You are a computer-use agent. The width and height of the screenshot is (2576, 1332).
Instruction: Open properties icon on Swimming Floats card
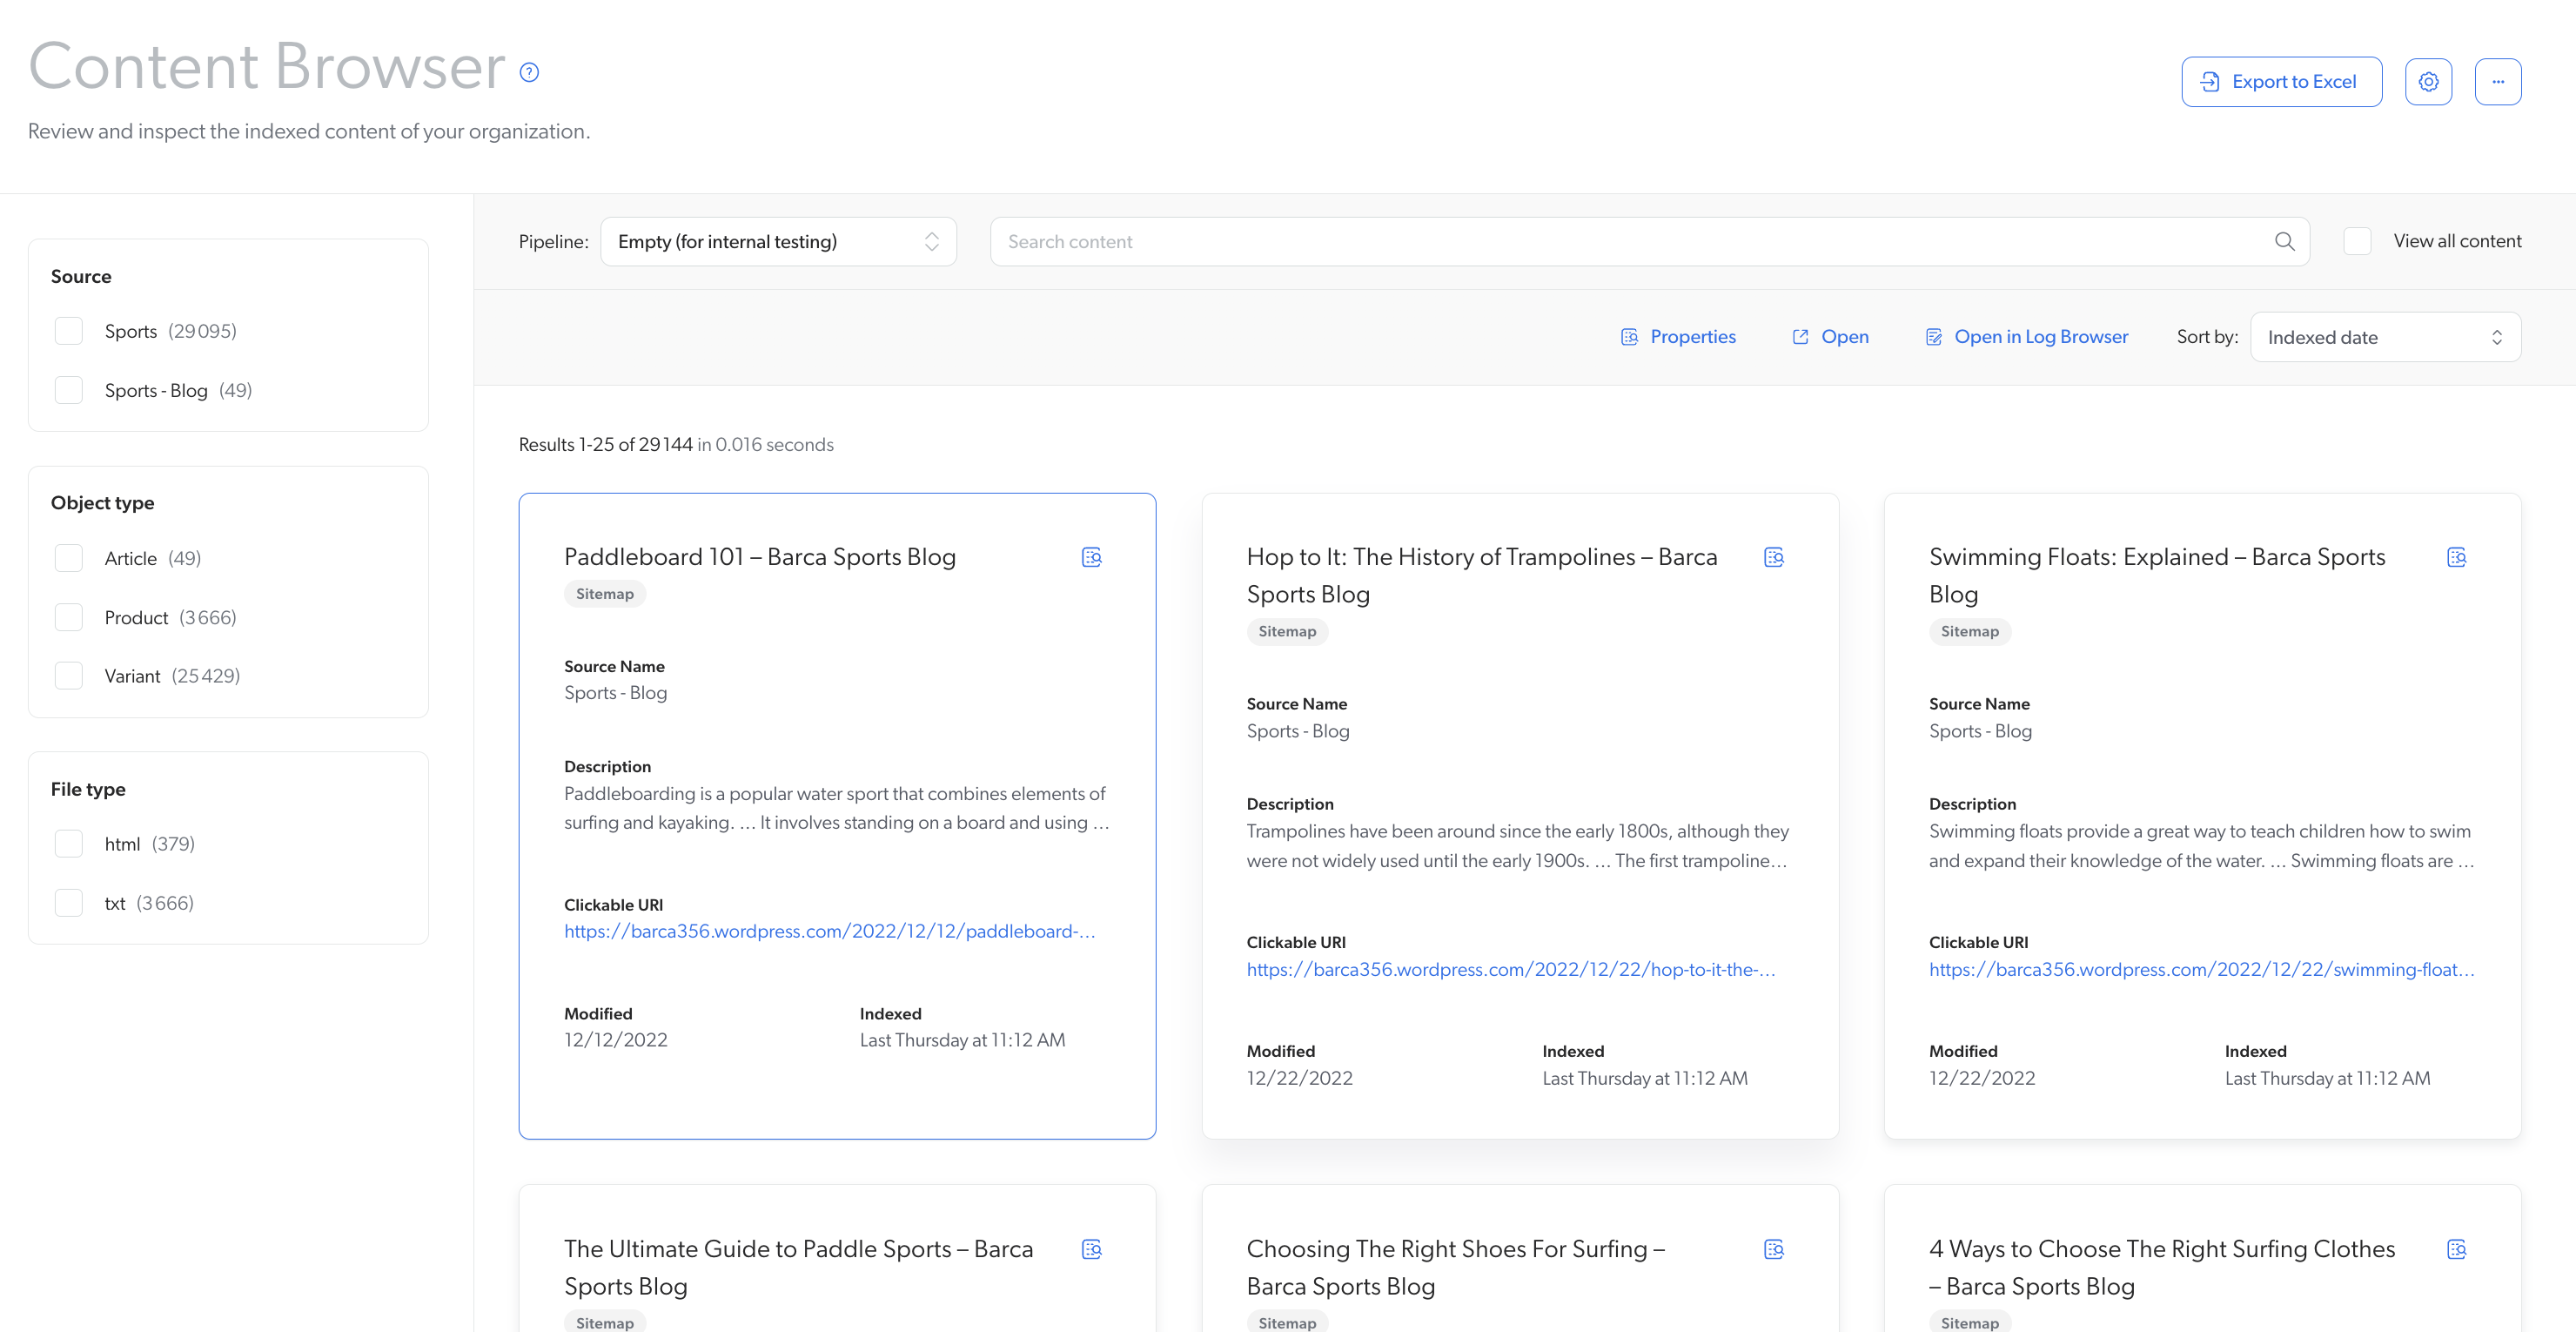click(2457, 557)
